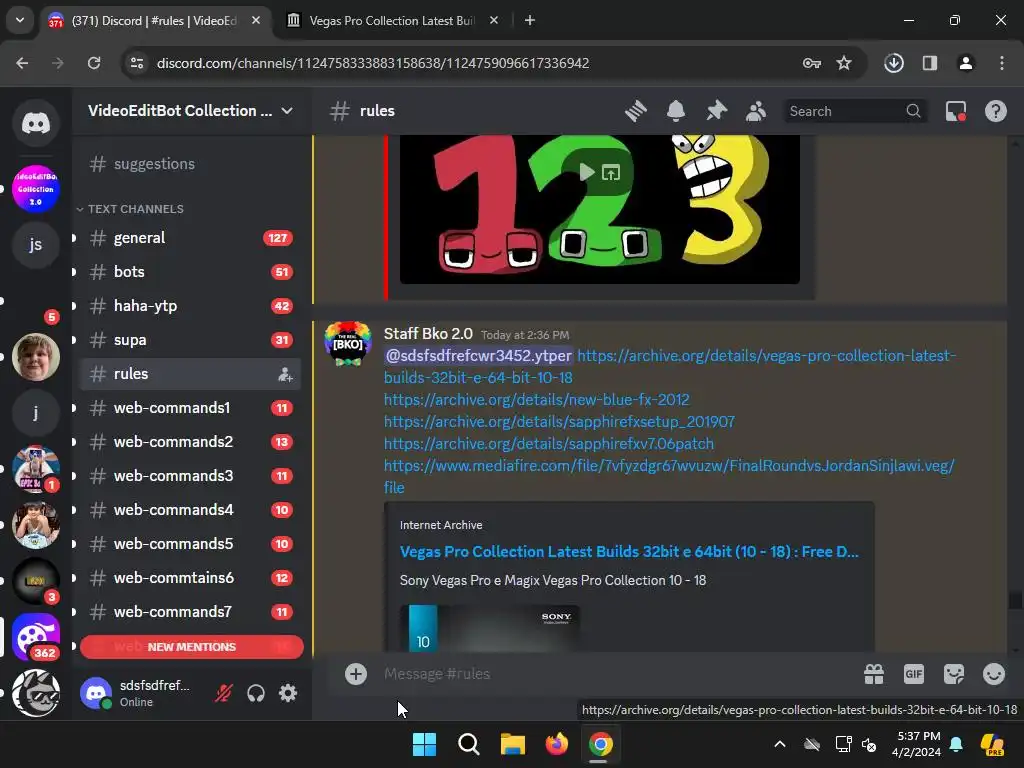1024x768 pixels.
Task: Open the general channel
Action: [189, 238]
